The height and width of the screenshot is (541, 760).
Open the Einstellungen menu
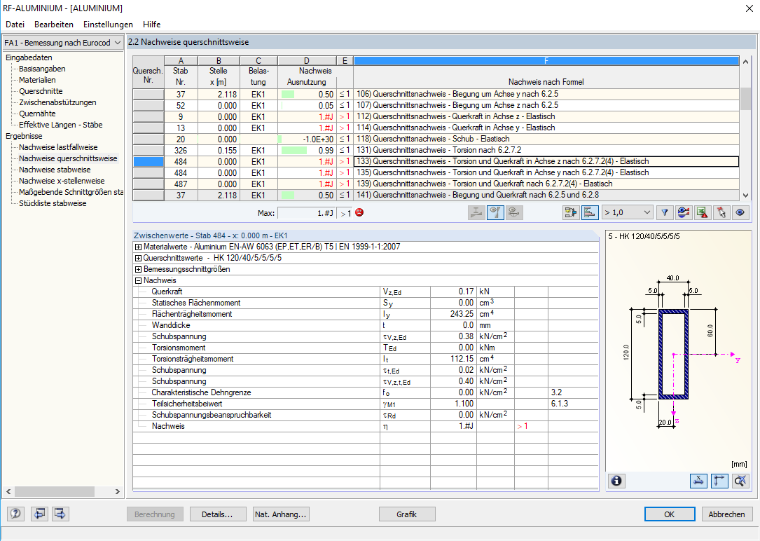(108, 24)
